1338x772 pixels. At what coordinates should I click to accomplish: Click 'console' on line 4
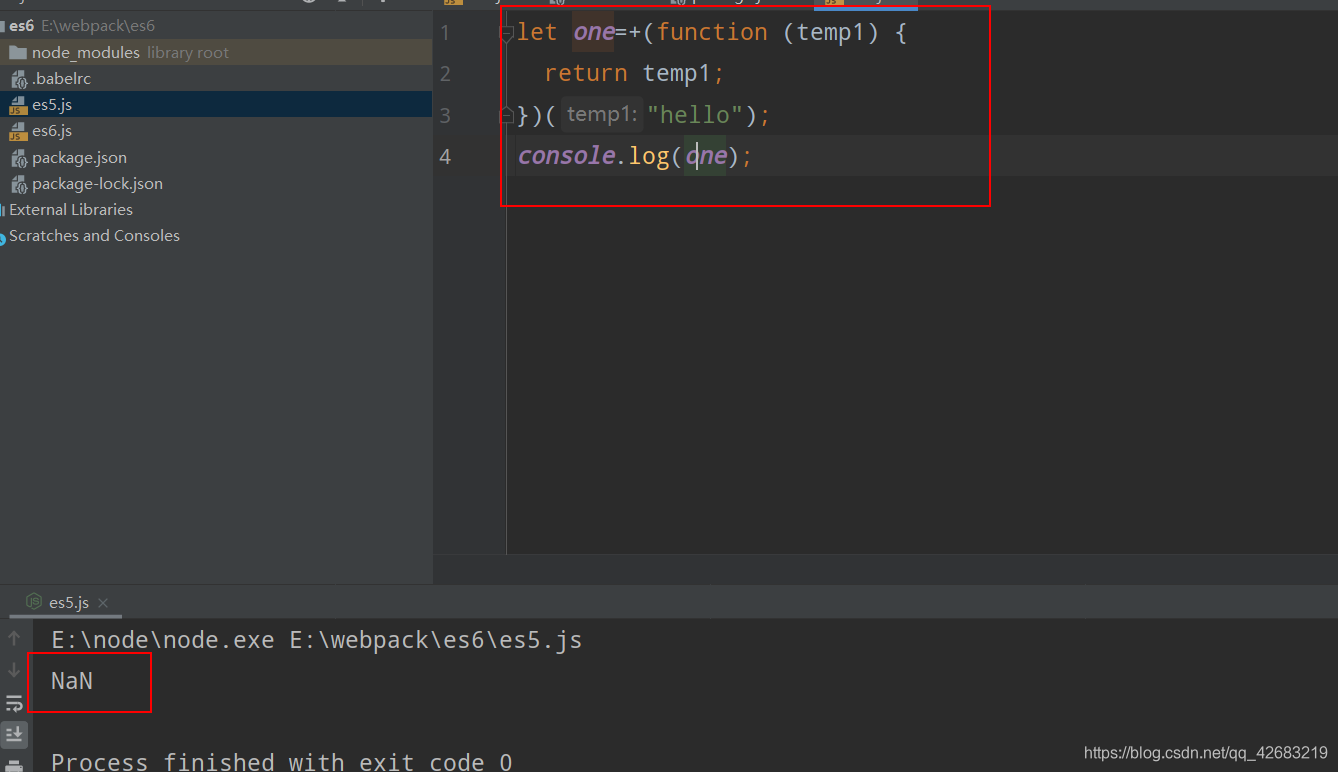click(x=566, y=156)
